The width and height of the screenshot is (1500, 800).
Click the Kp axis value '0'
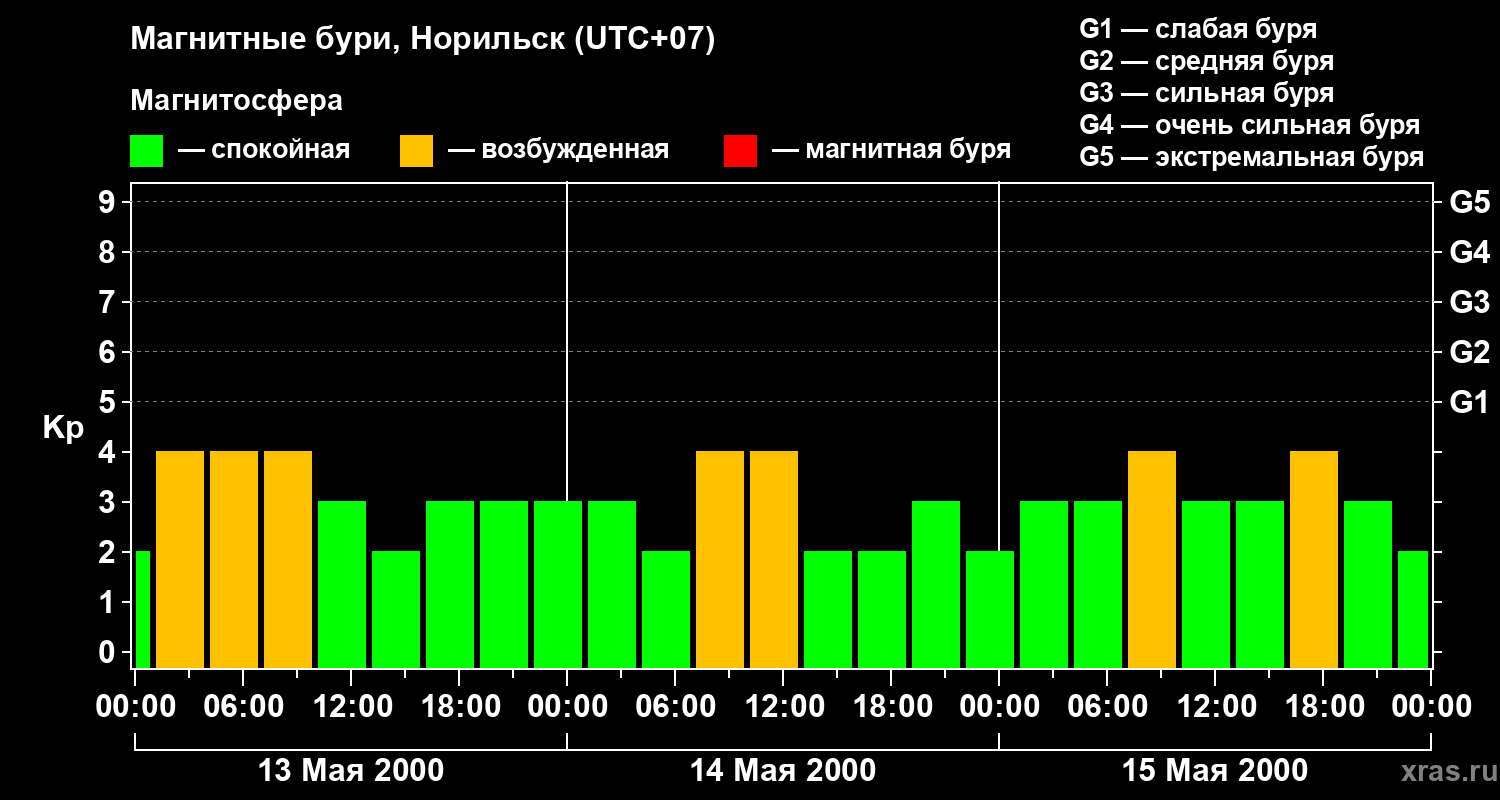tap(109, 652)
